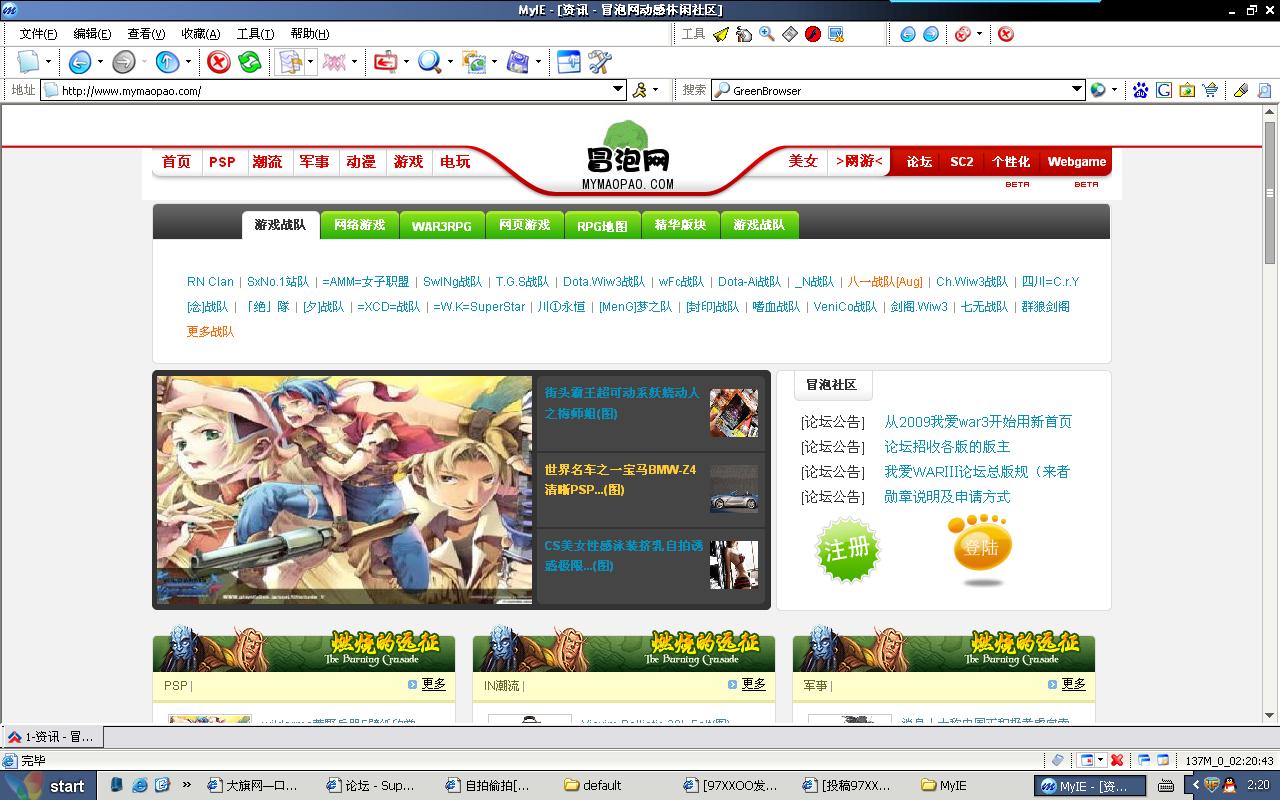Open the Back button history dropdown arrow
Screen dimensions: 1280x800
[100, 62]
